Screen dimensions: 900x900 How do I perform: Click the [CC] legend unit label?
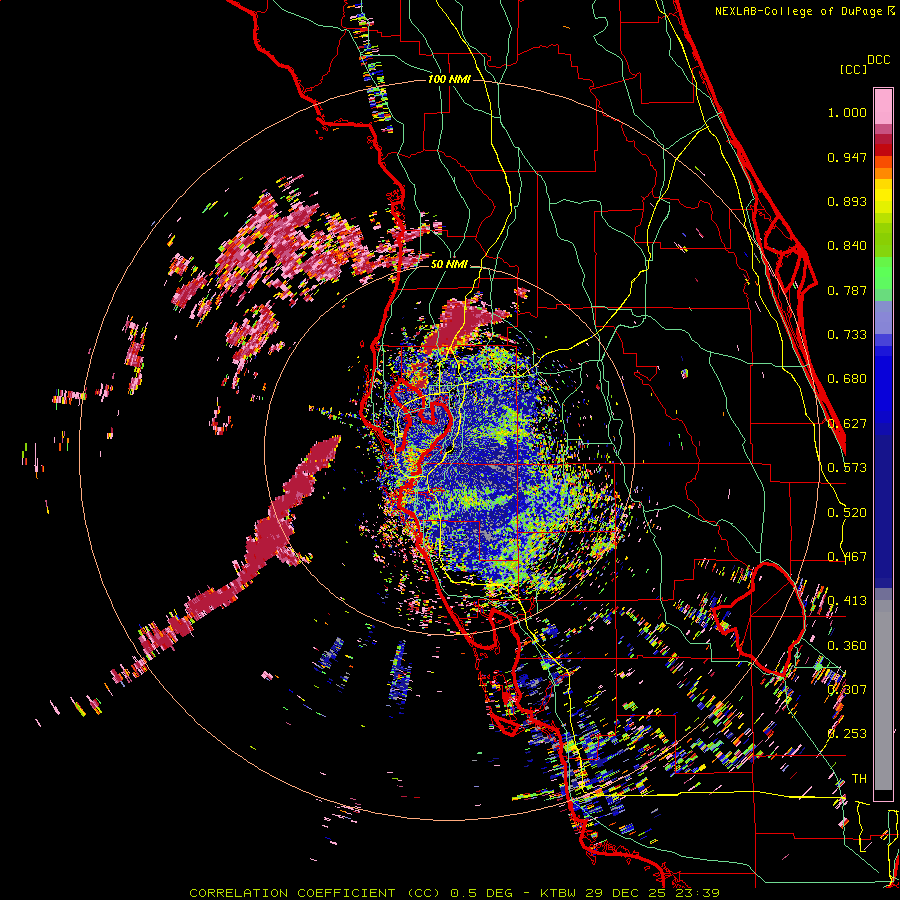click(x=854, y=69)
